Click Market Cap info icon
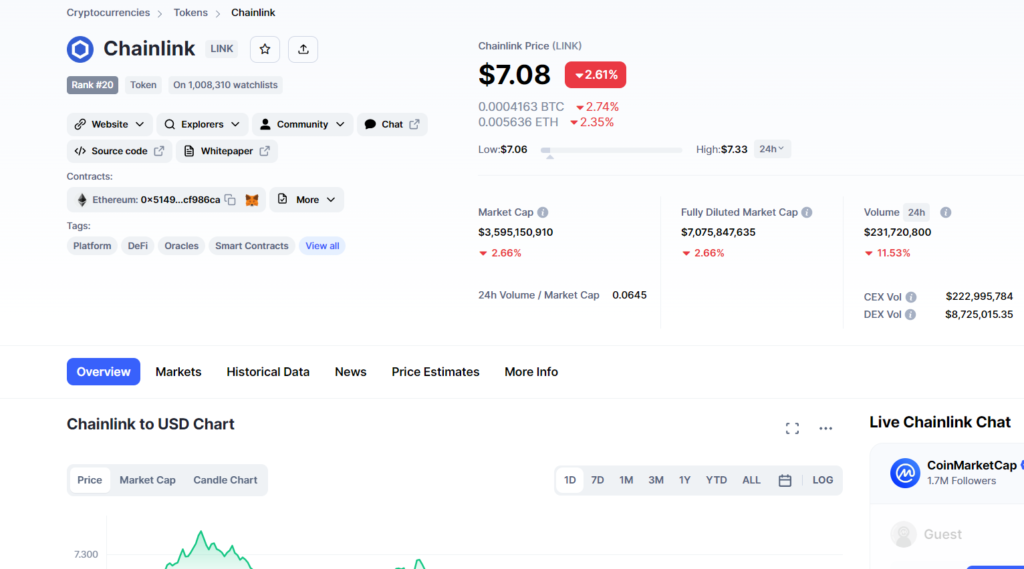 tap(543, 212)
